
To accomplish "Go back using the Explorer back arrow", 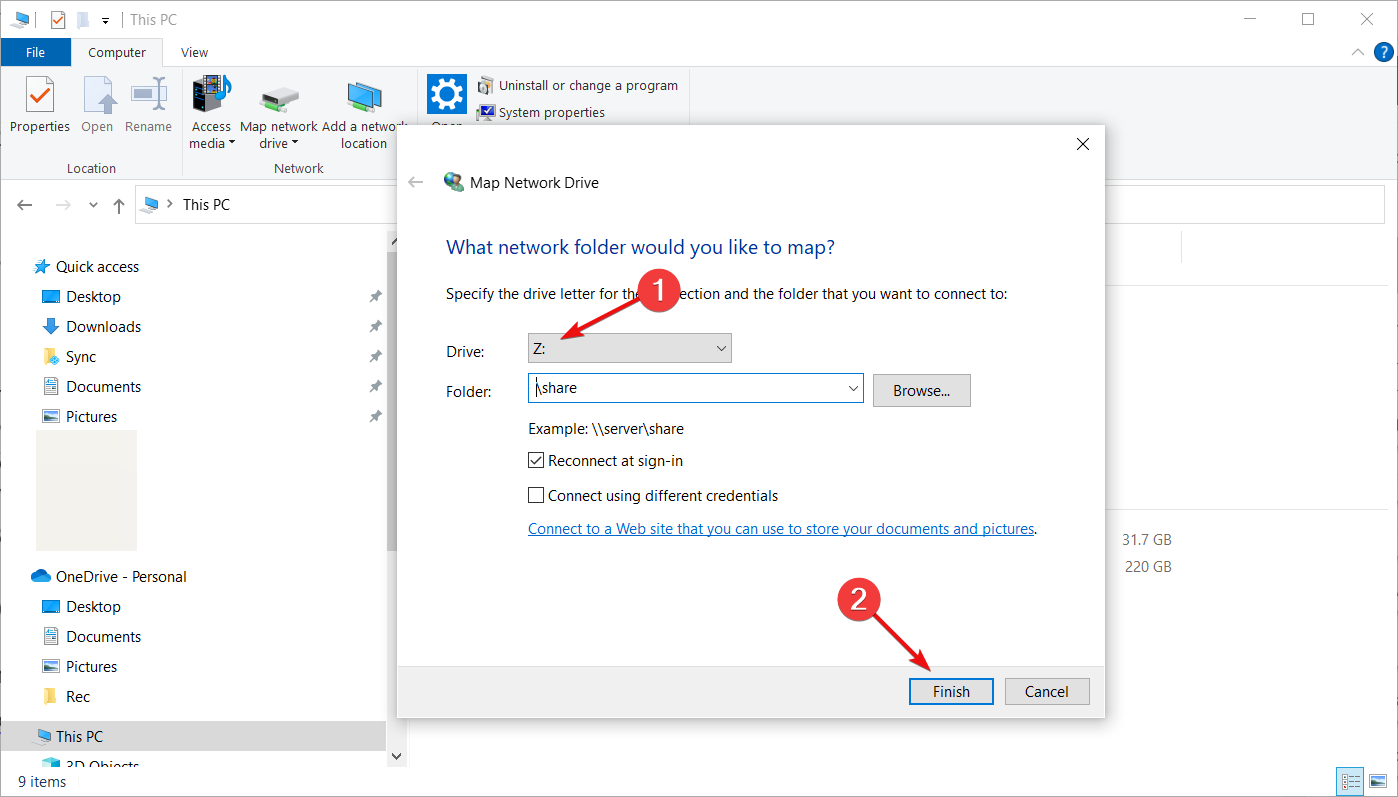I will 25,205.
